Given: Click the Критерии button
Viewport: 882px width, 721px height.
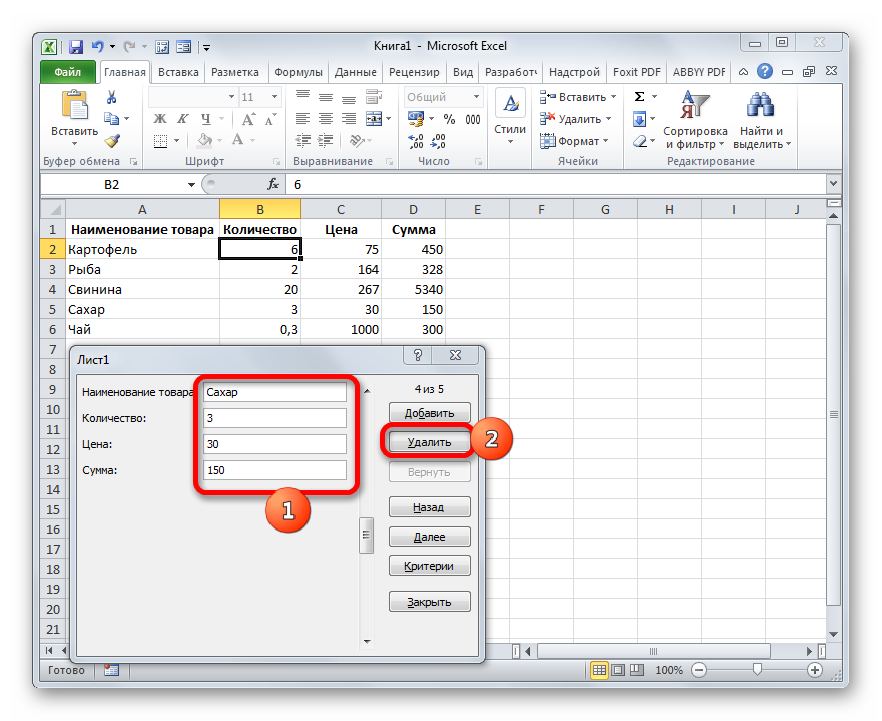Looking at the screenshot, I should [429, 566].
